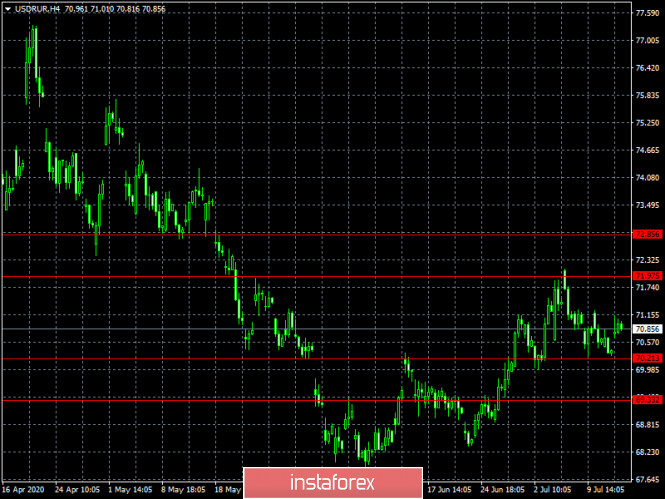Click the 77.000 price scale label
This screenshot has height=499, width=665.
[x=647, y=40]
